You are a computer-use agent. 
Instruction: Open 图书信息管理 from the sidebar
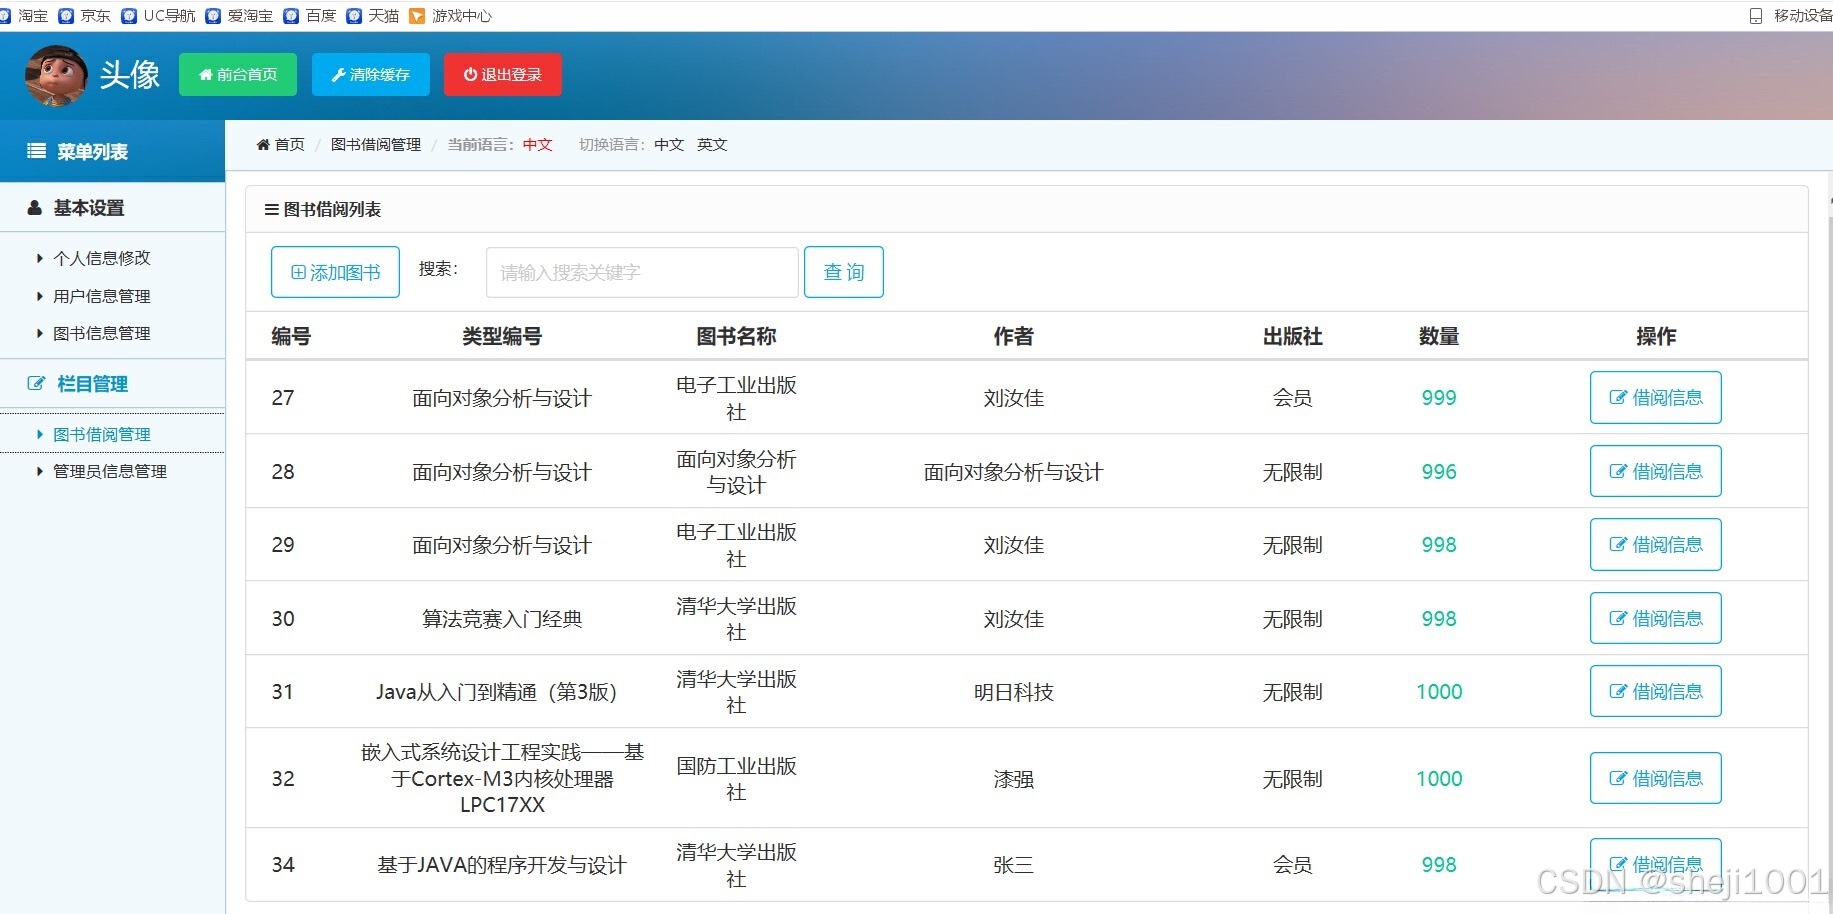(101, 333)
